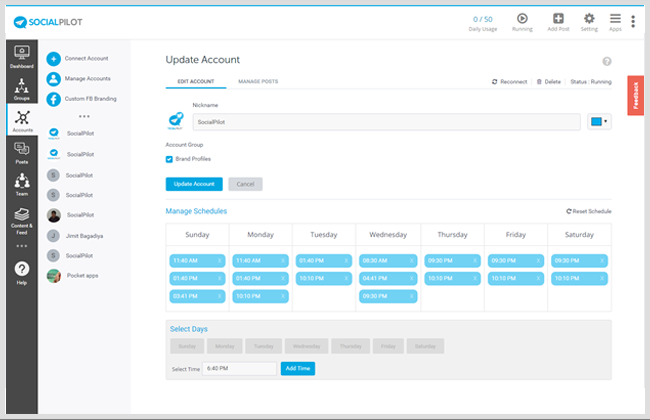This screenshot has height=420, width=650.
Task: Switch to the Edit Account tab
Action: (x=196, y=81)
